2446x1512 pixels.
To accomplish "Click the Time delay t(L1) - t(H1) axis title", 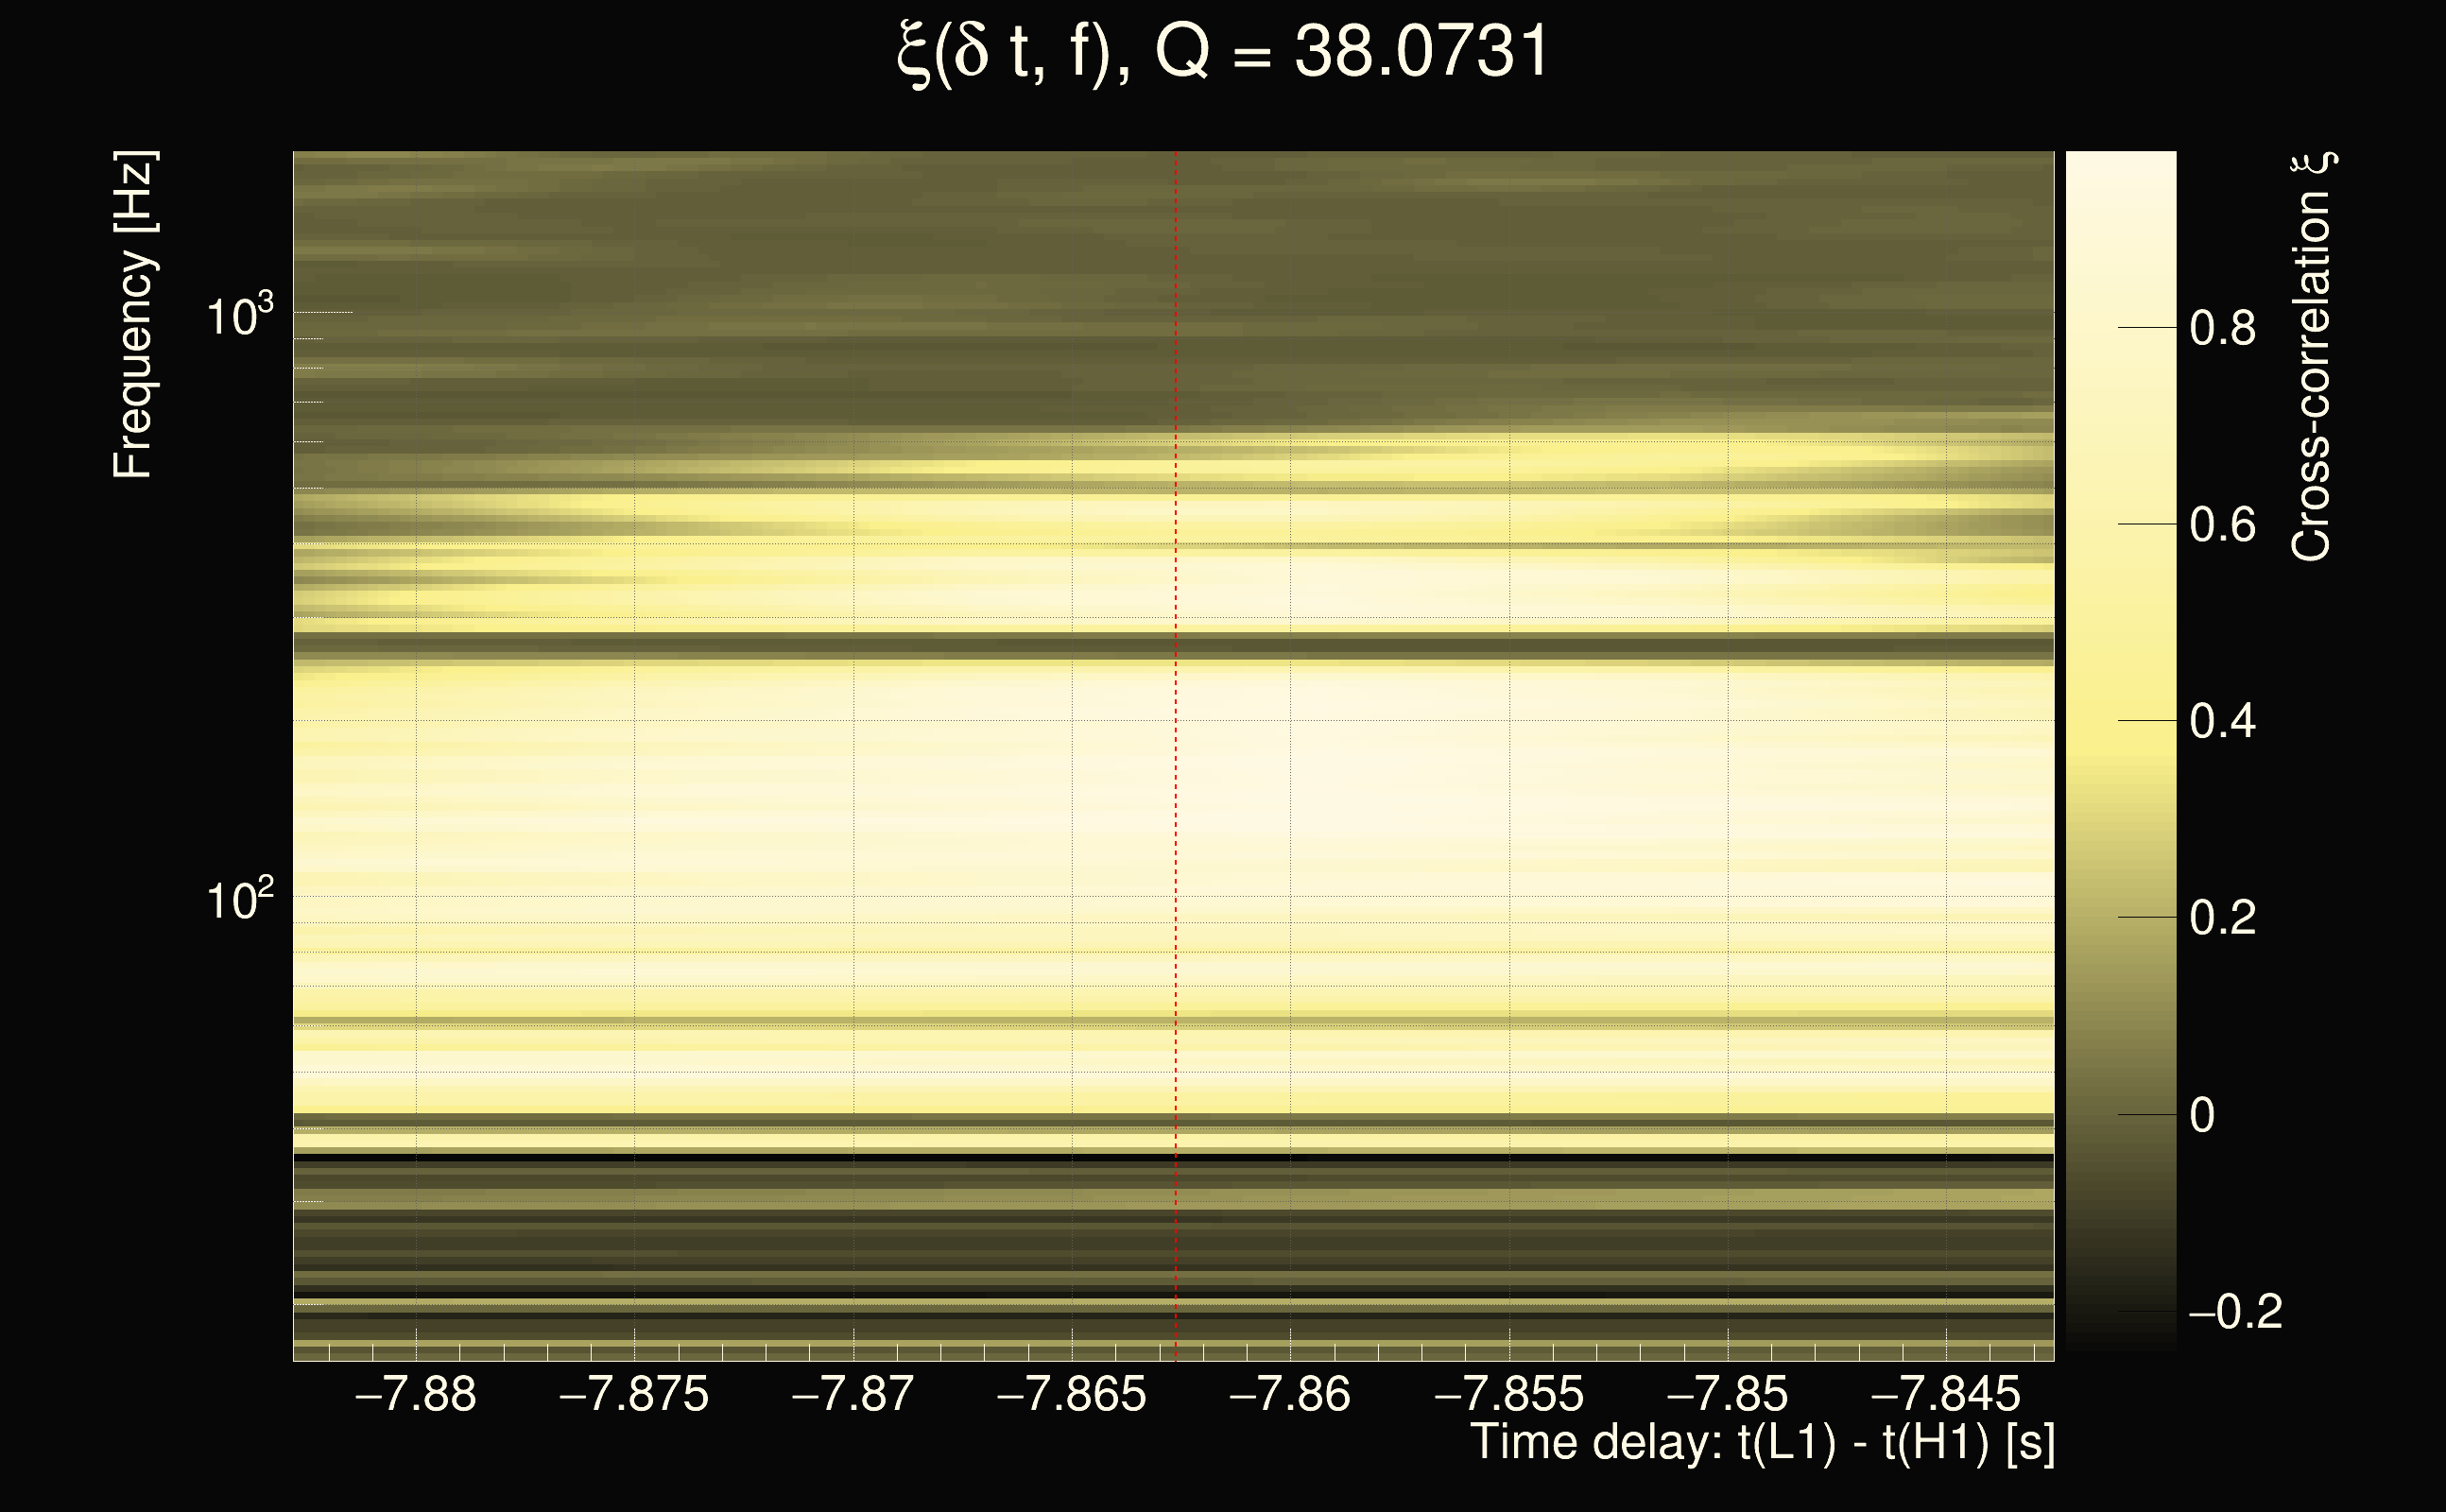I will pyautogui.click(x=1762, y=1443).
